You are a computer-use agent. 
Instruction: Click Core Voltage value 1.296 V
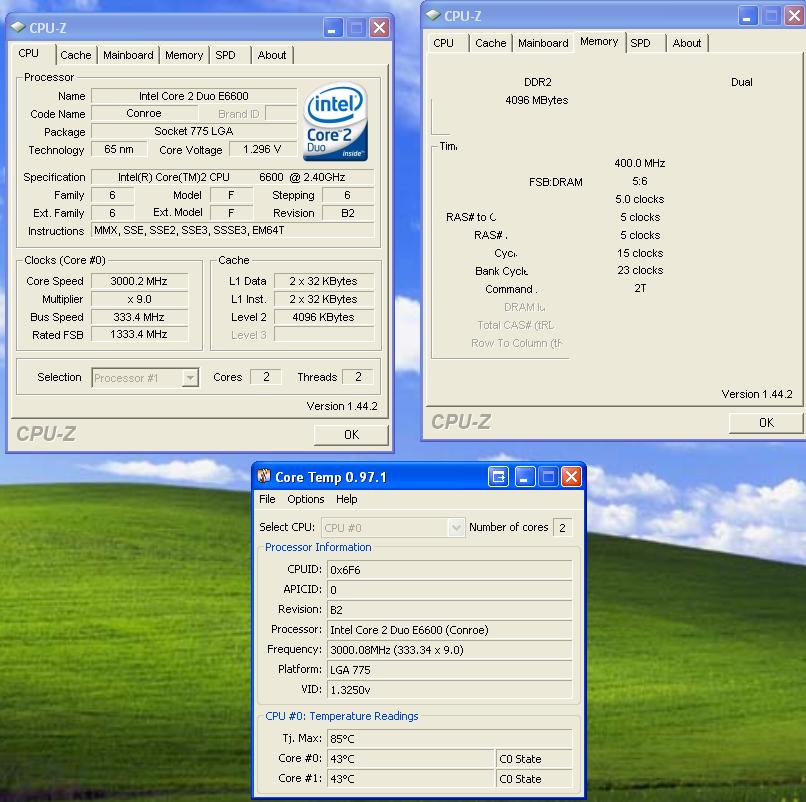(x=263, y=150)
